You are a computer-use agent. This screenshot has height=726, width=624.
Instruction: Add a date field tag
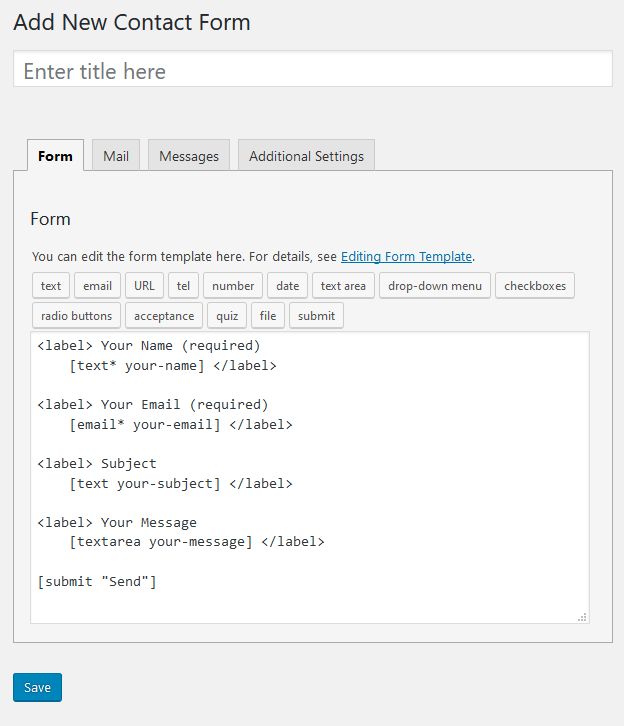pyautogui.click(x=288, y=286)
